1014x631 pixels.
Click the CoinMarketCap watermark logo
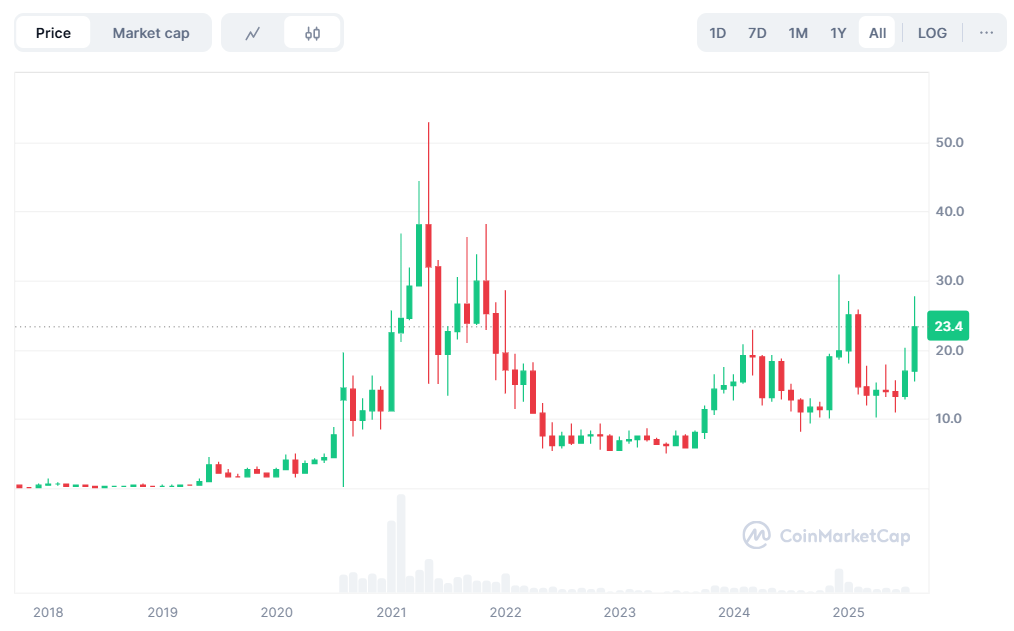(x=757, y=536)
